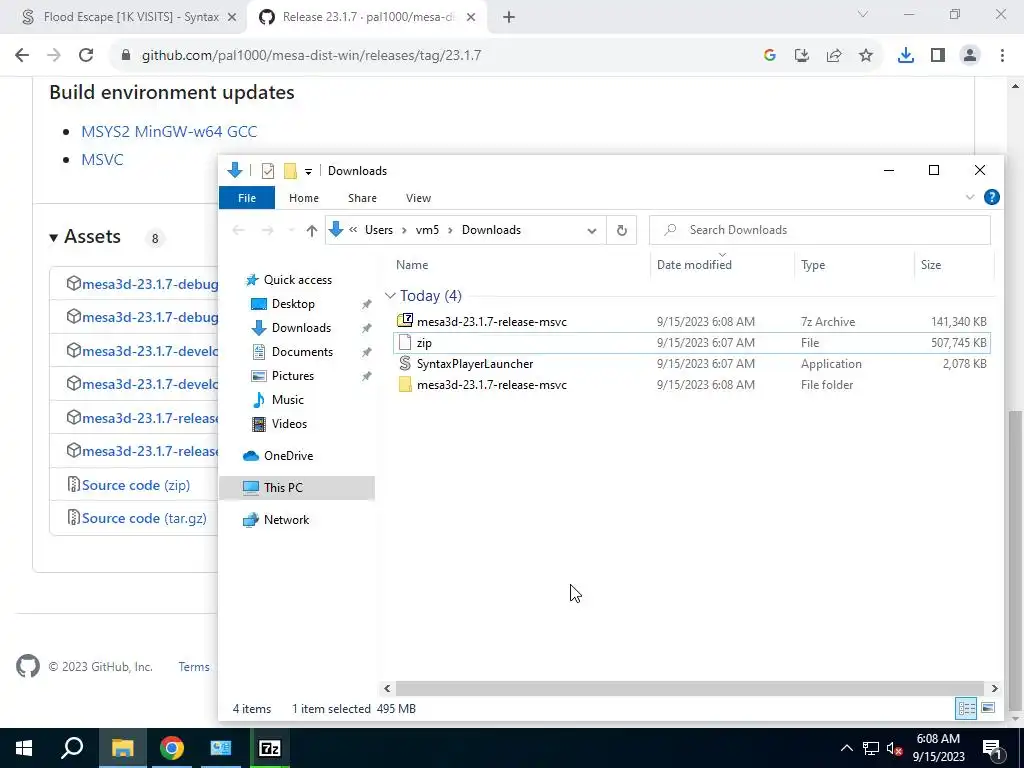Select mesa3d-23.1.7-release-msvc 7z archive
This screenshot has height=768, width=1024.
coord(692,321)
